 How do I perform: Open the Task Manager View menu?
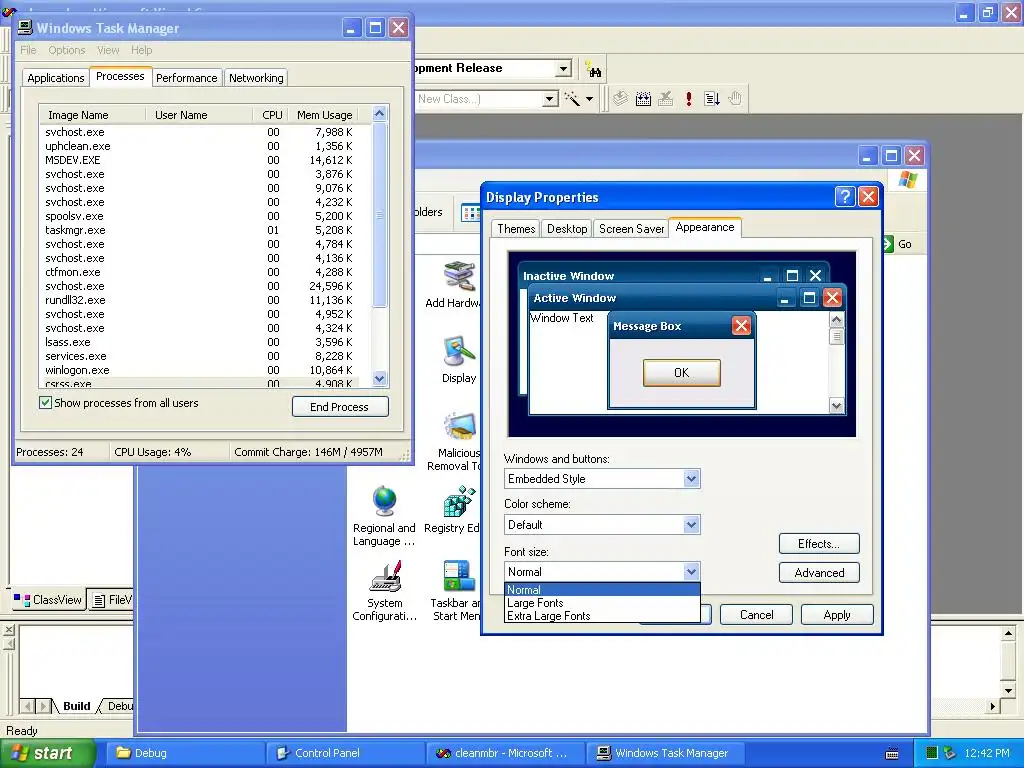(x=108, y=50)
